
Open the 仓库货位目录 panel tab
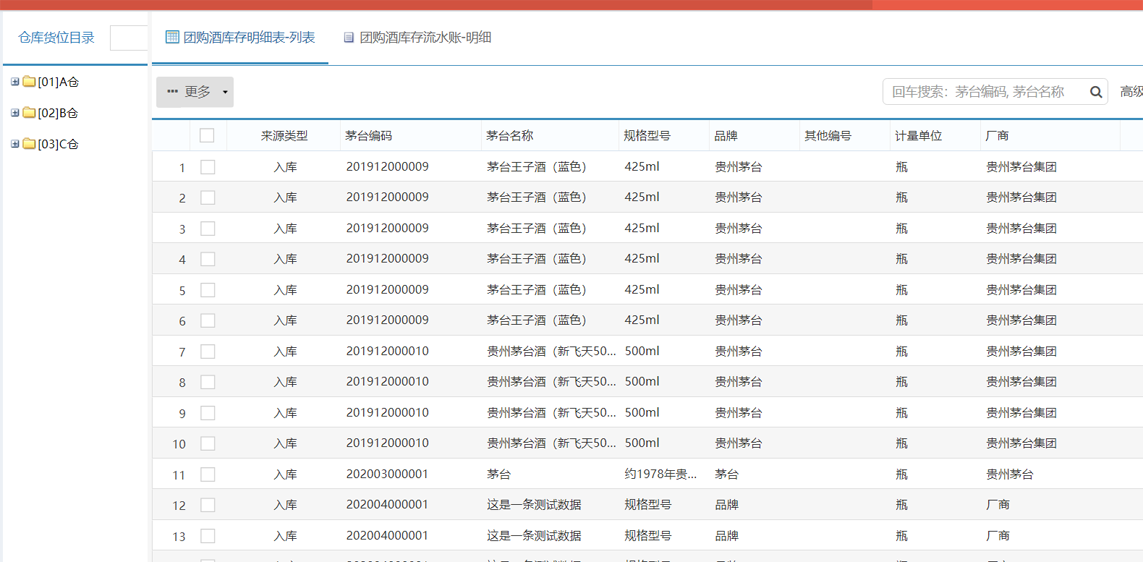point(56,38)
